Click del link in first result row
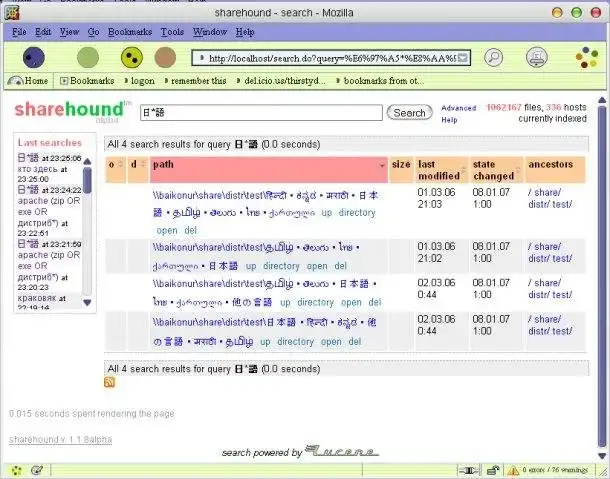Viewport: 610px width, 479px height. (190, 231)
